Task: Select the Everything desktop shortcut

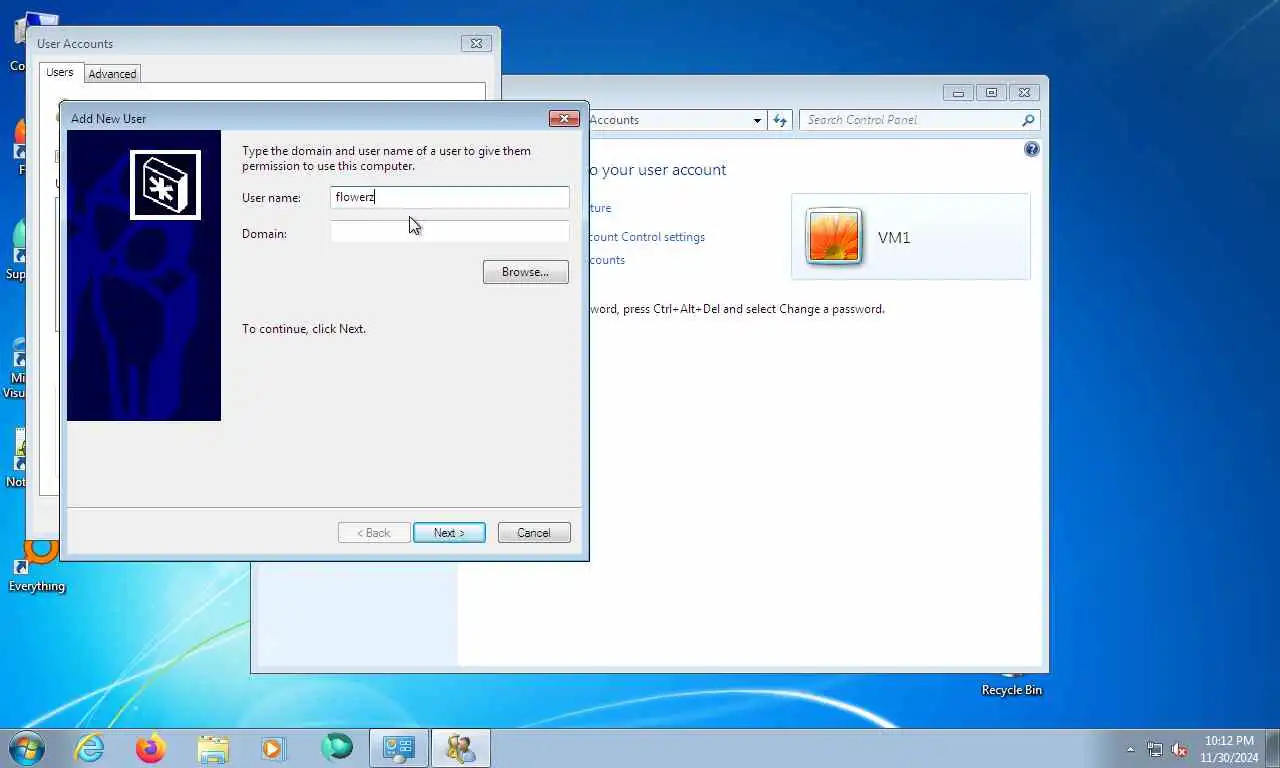Action: click(x=37, y=567)
